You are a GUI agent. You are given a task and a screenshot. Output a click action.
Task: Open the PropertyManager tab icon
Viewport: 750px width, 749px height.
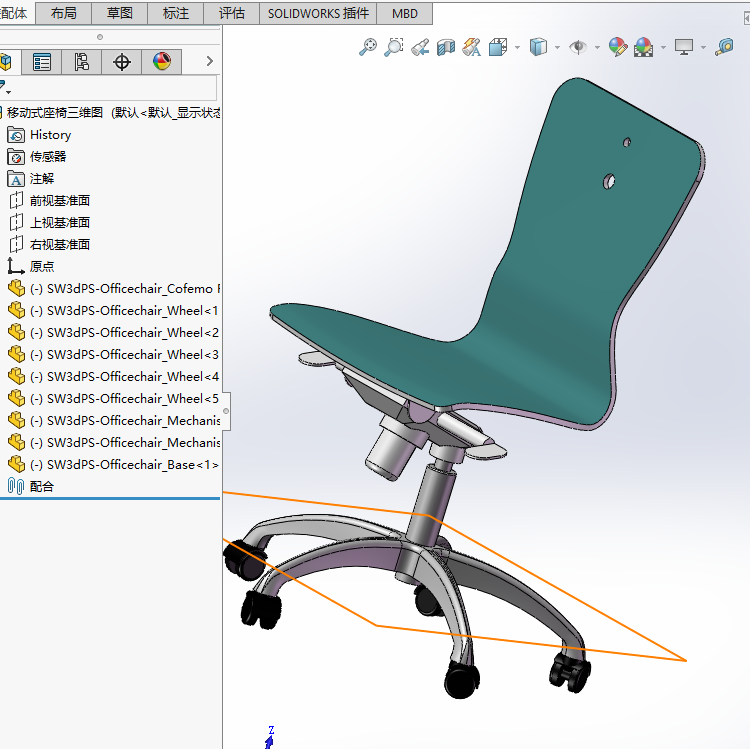42,62
